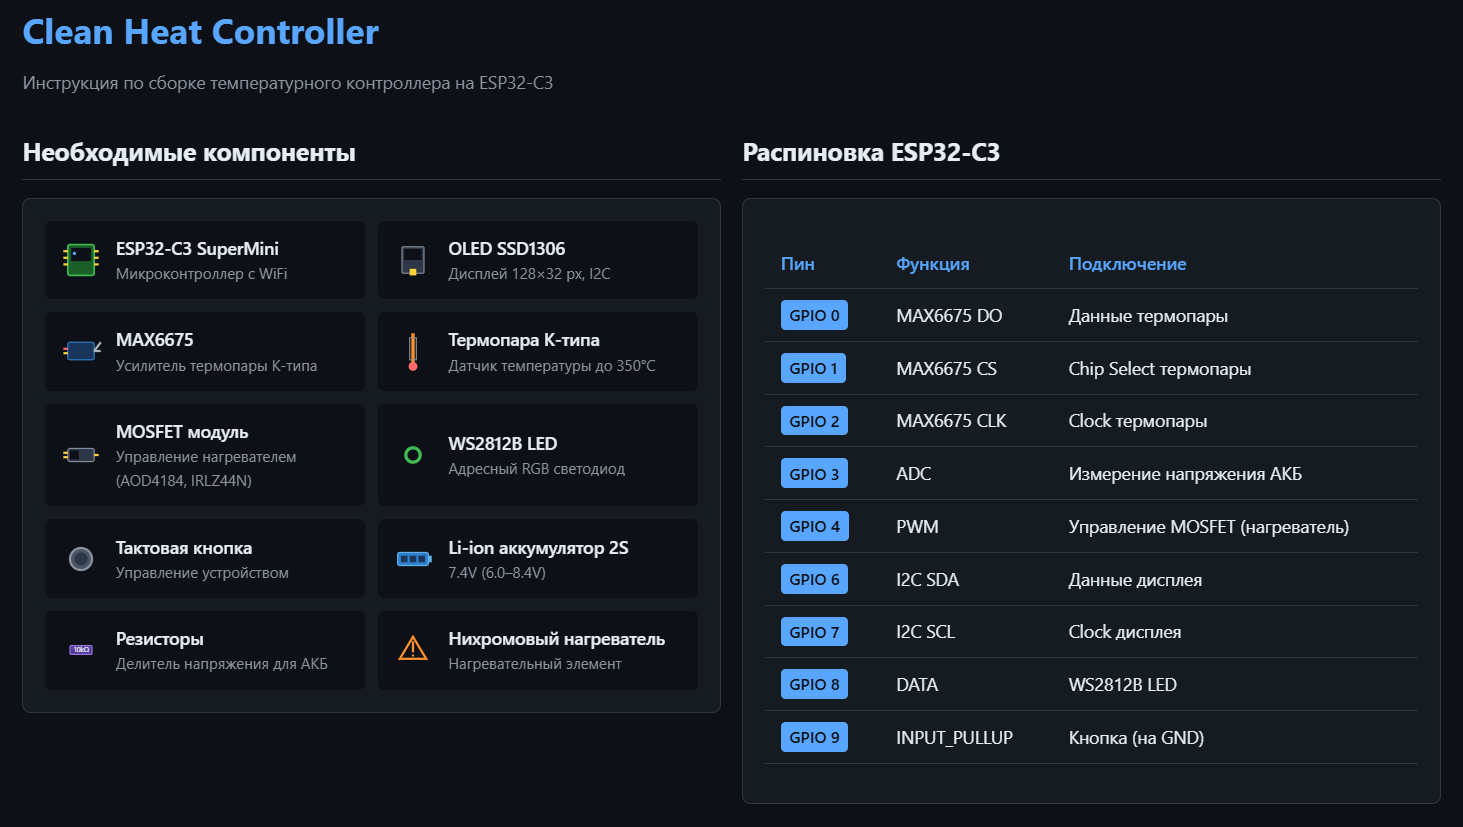Click the MAX6675 amplifier module icon
The width and height of the screenshot is (1463, 827).
(81, 351)
